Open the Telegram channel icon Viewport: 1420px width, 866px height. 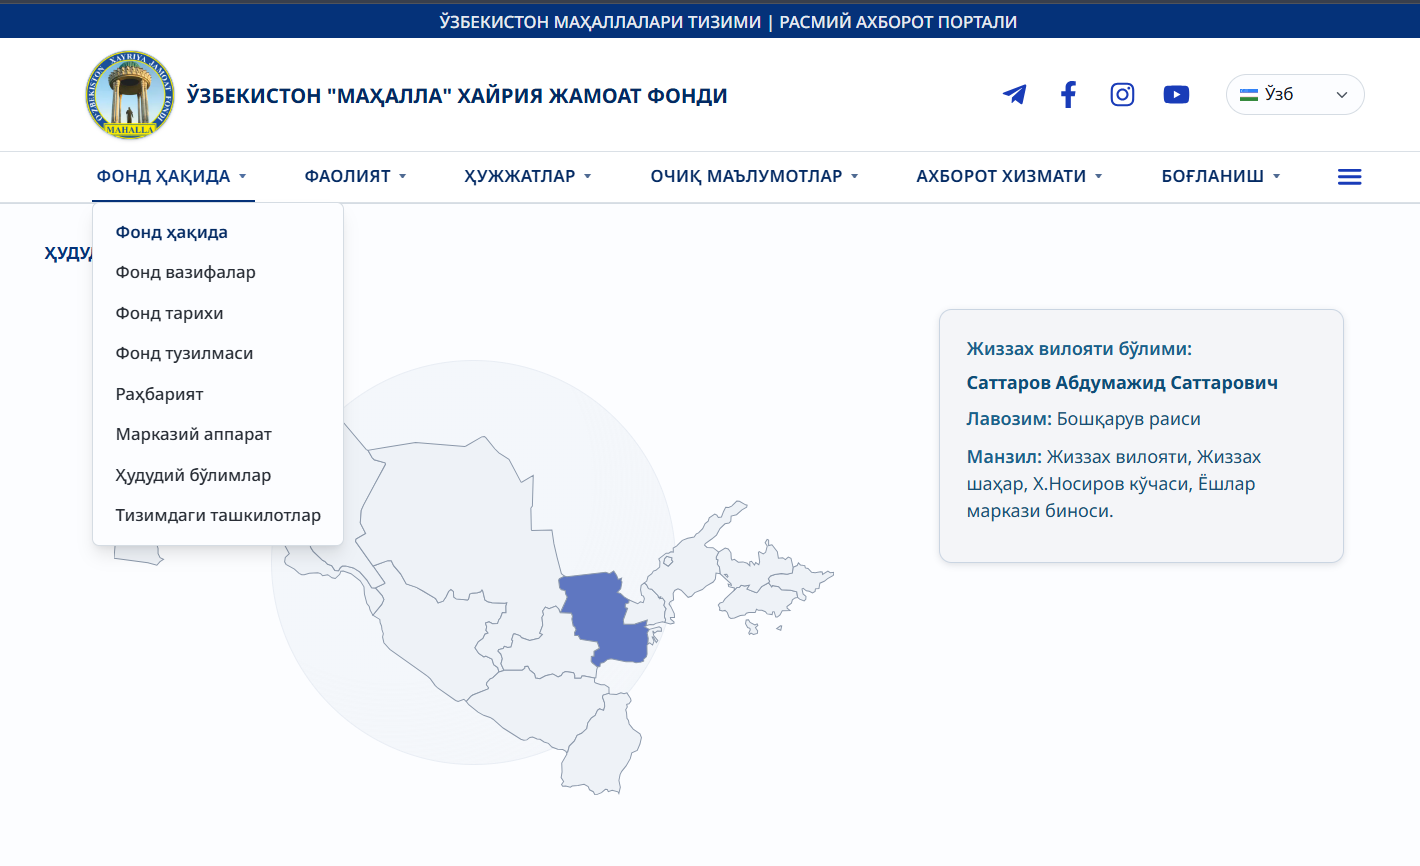[x=1014, y=95]
